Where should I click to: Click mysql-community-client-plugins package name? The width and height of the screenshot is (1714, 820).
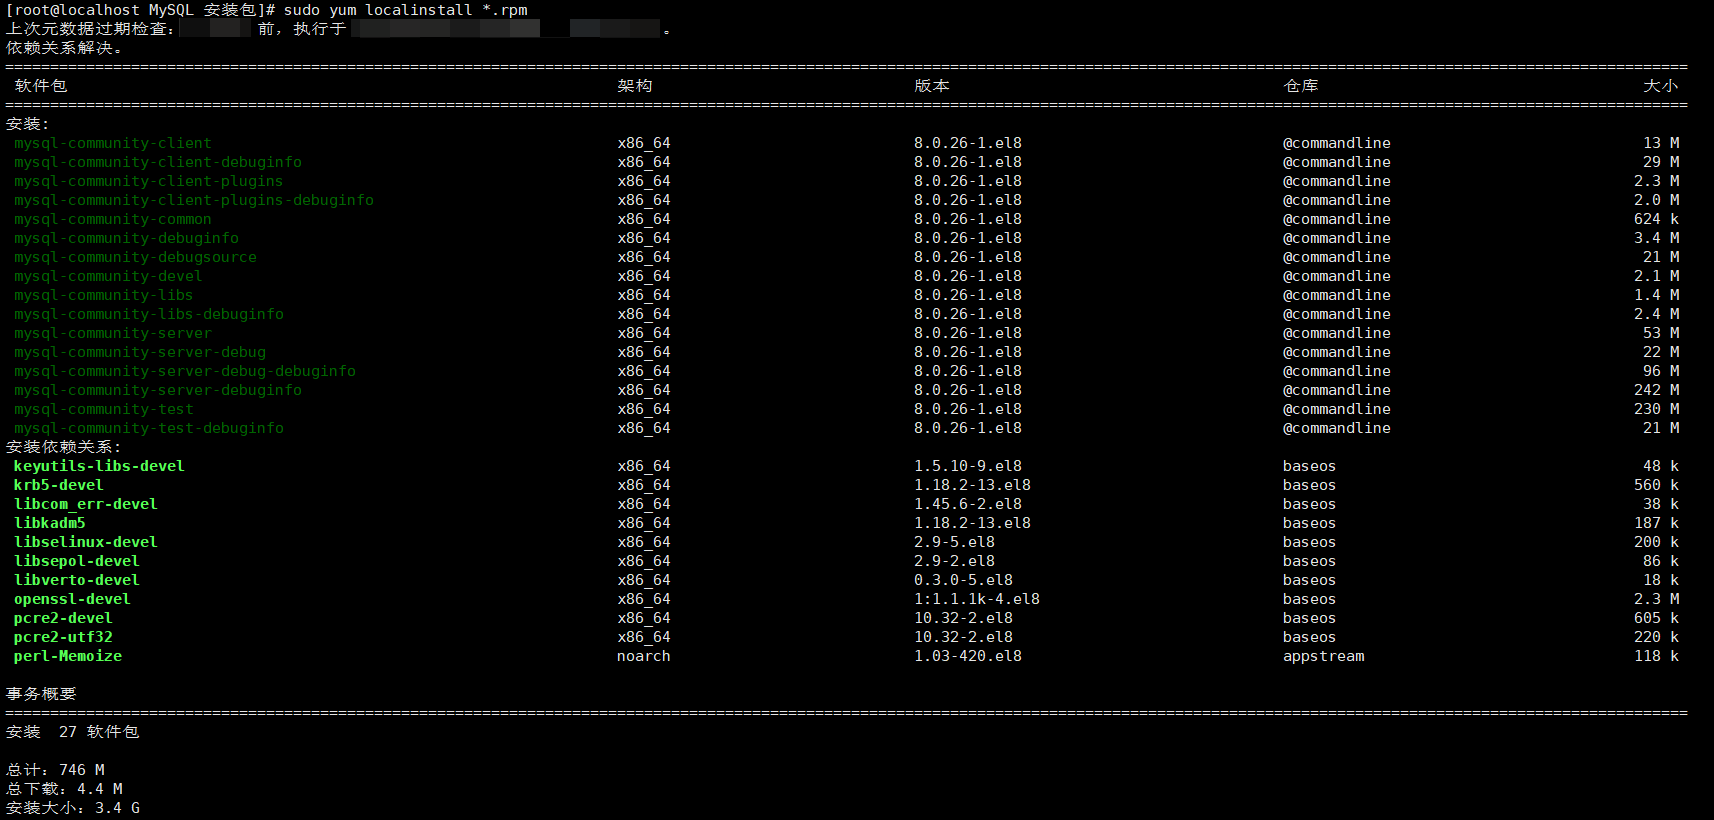pos(149,181)
